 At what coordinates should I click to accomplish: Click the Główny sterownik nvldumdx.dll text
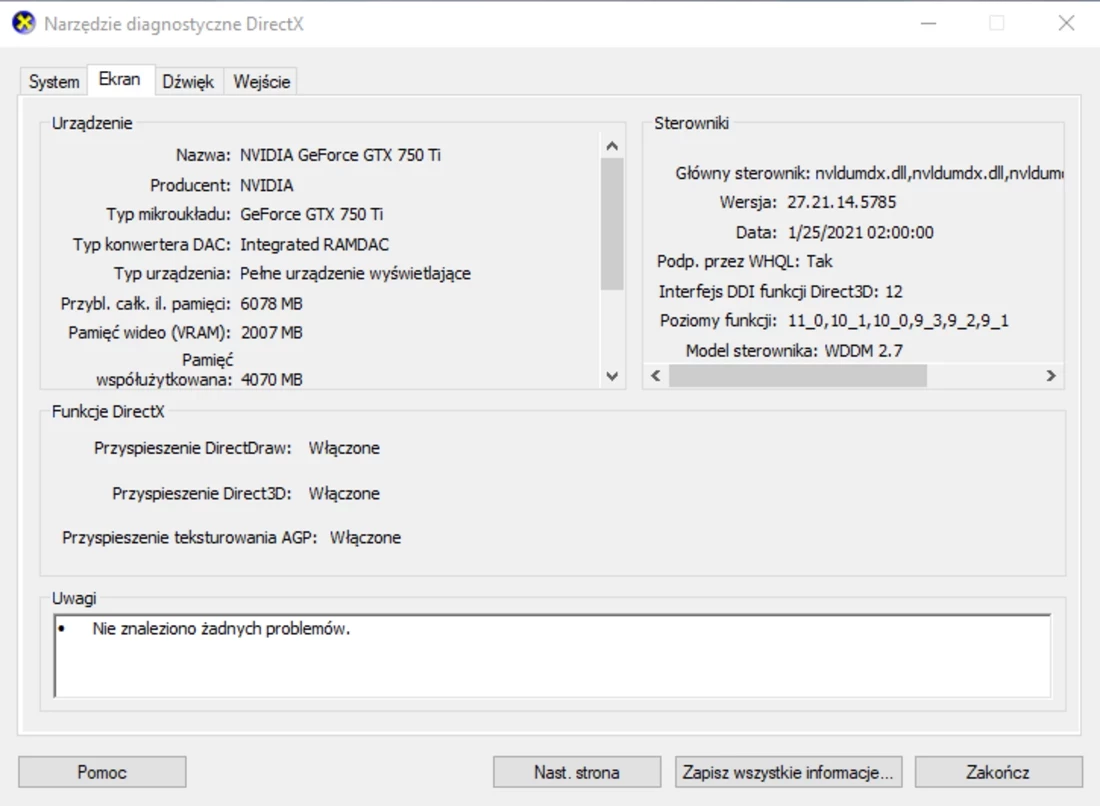(x=939, y=173)
